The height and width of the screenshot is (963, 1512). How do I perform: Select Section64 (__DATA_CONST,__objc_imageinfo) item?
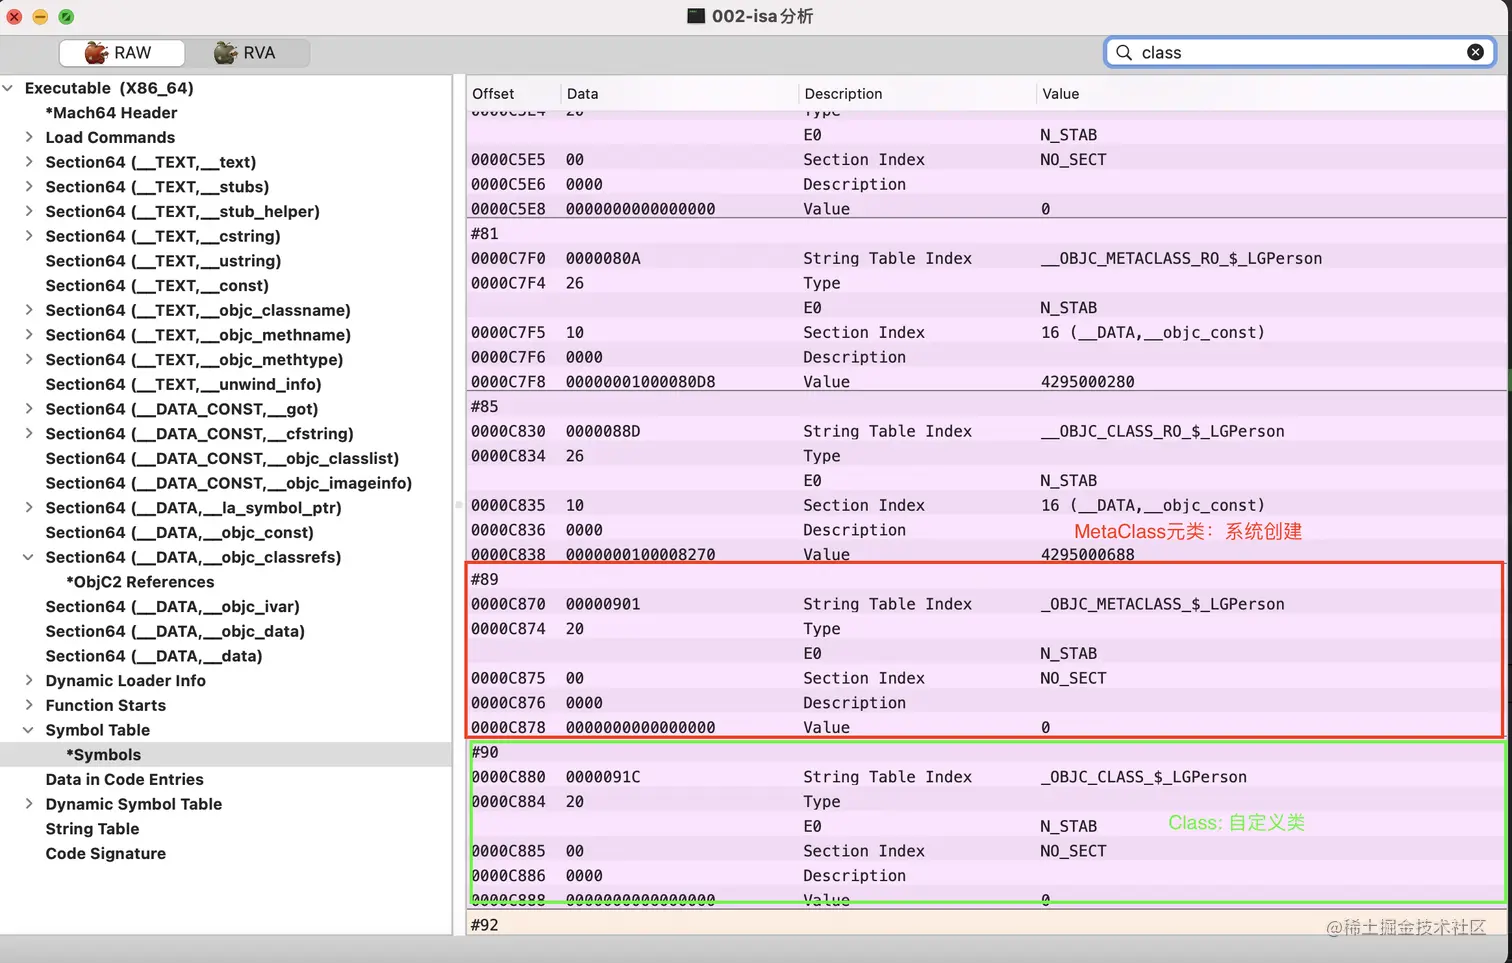click(x=229, y=483)
